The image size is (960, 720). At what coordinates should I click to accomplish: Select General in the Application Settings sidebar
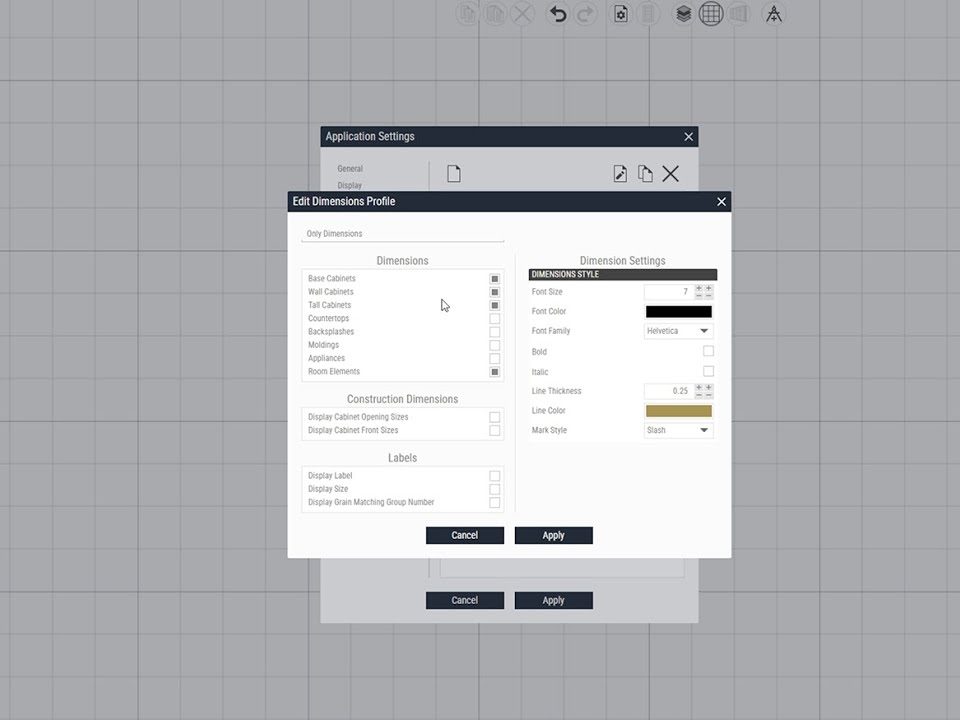(350, 169)
